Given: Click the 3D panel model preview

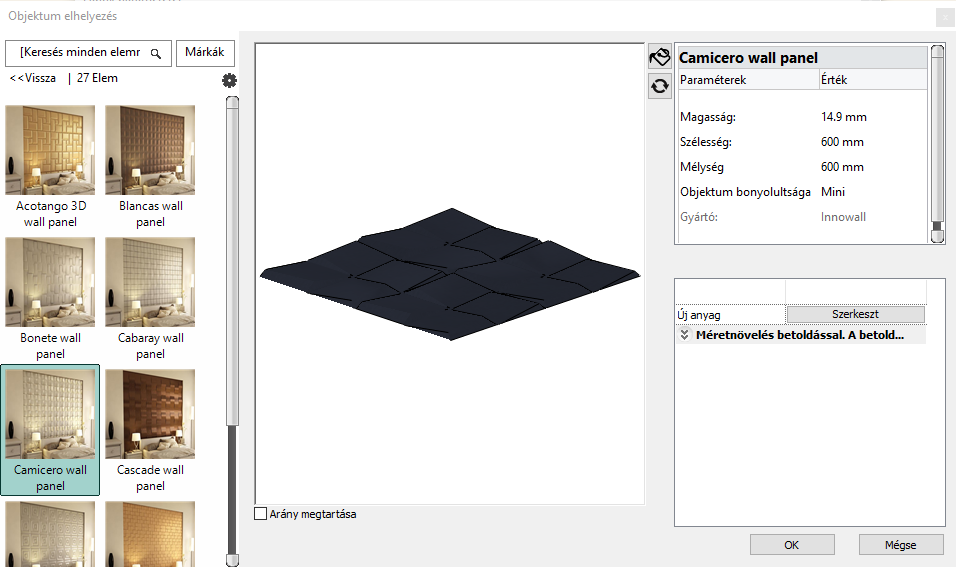Looking at the screenshot, I should click(450, 274).
